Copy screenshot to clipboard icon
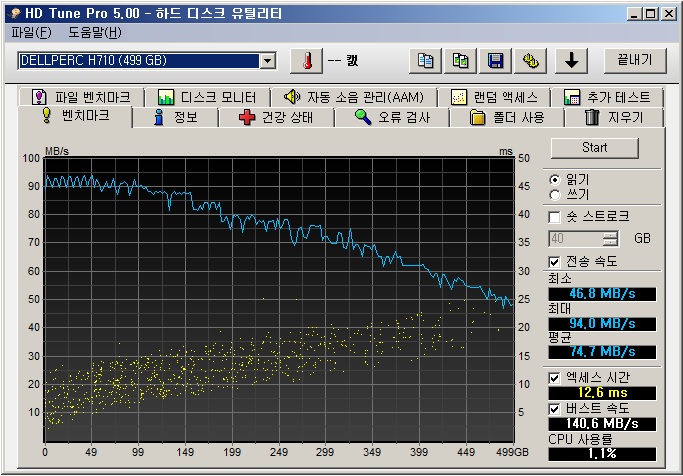Screen dimensions: 683x476 460,61
